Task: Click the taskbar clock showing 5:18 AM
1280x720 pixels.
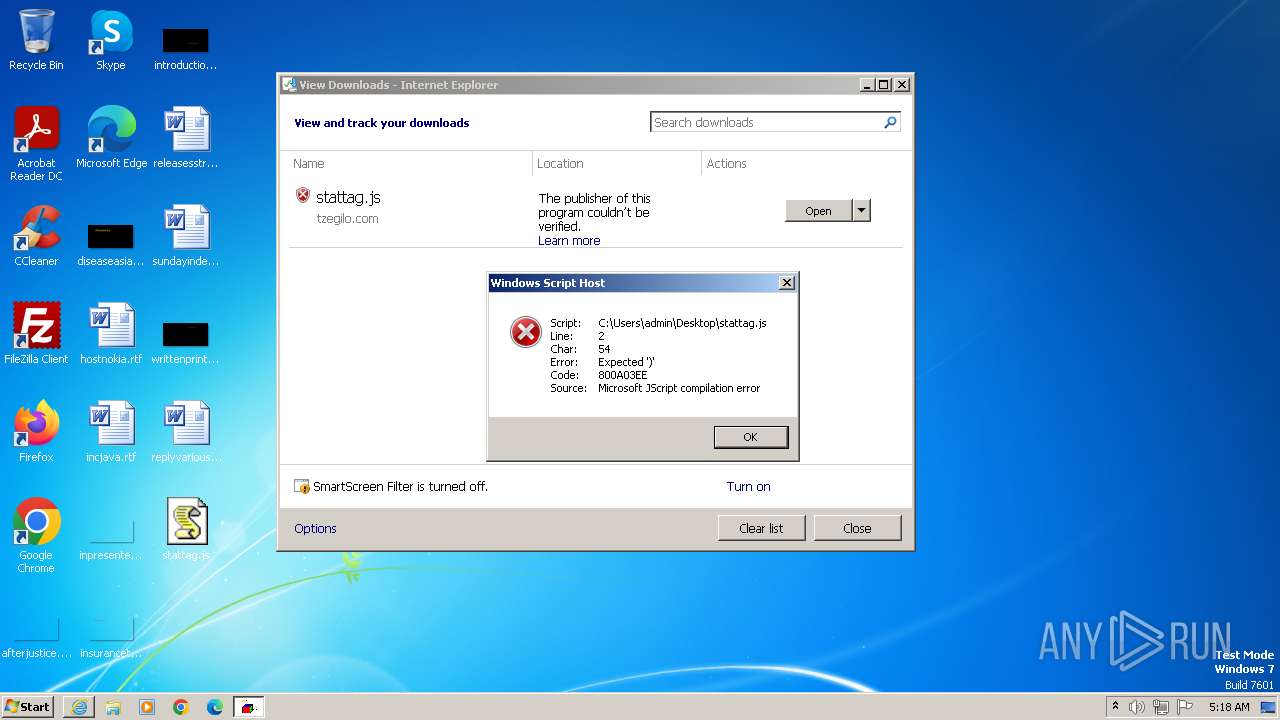Action: (x=1229, y=707)
